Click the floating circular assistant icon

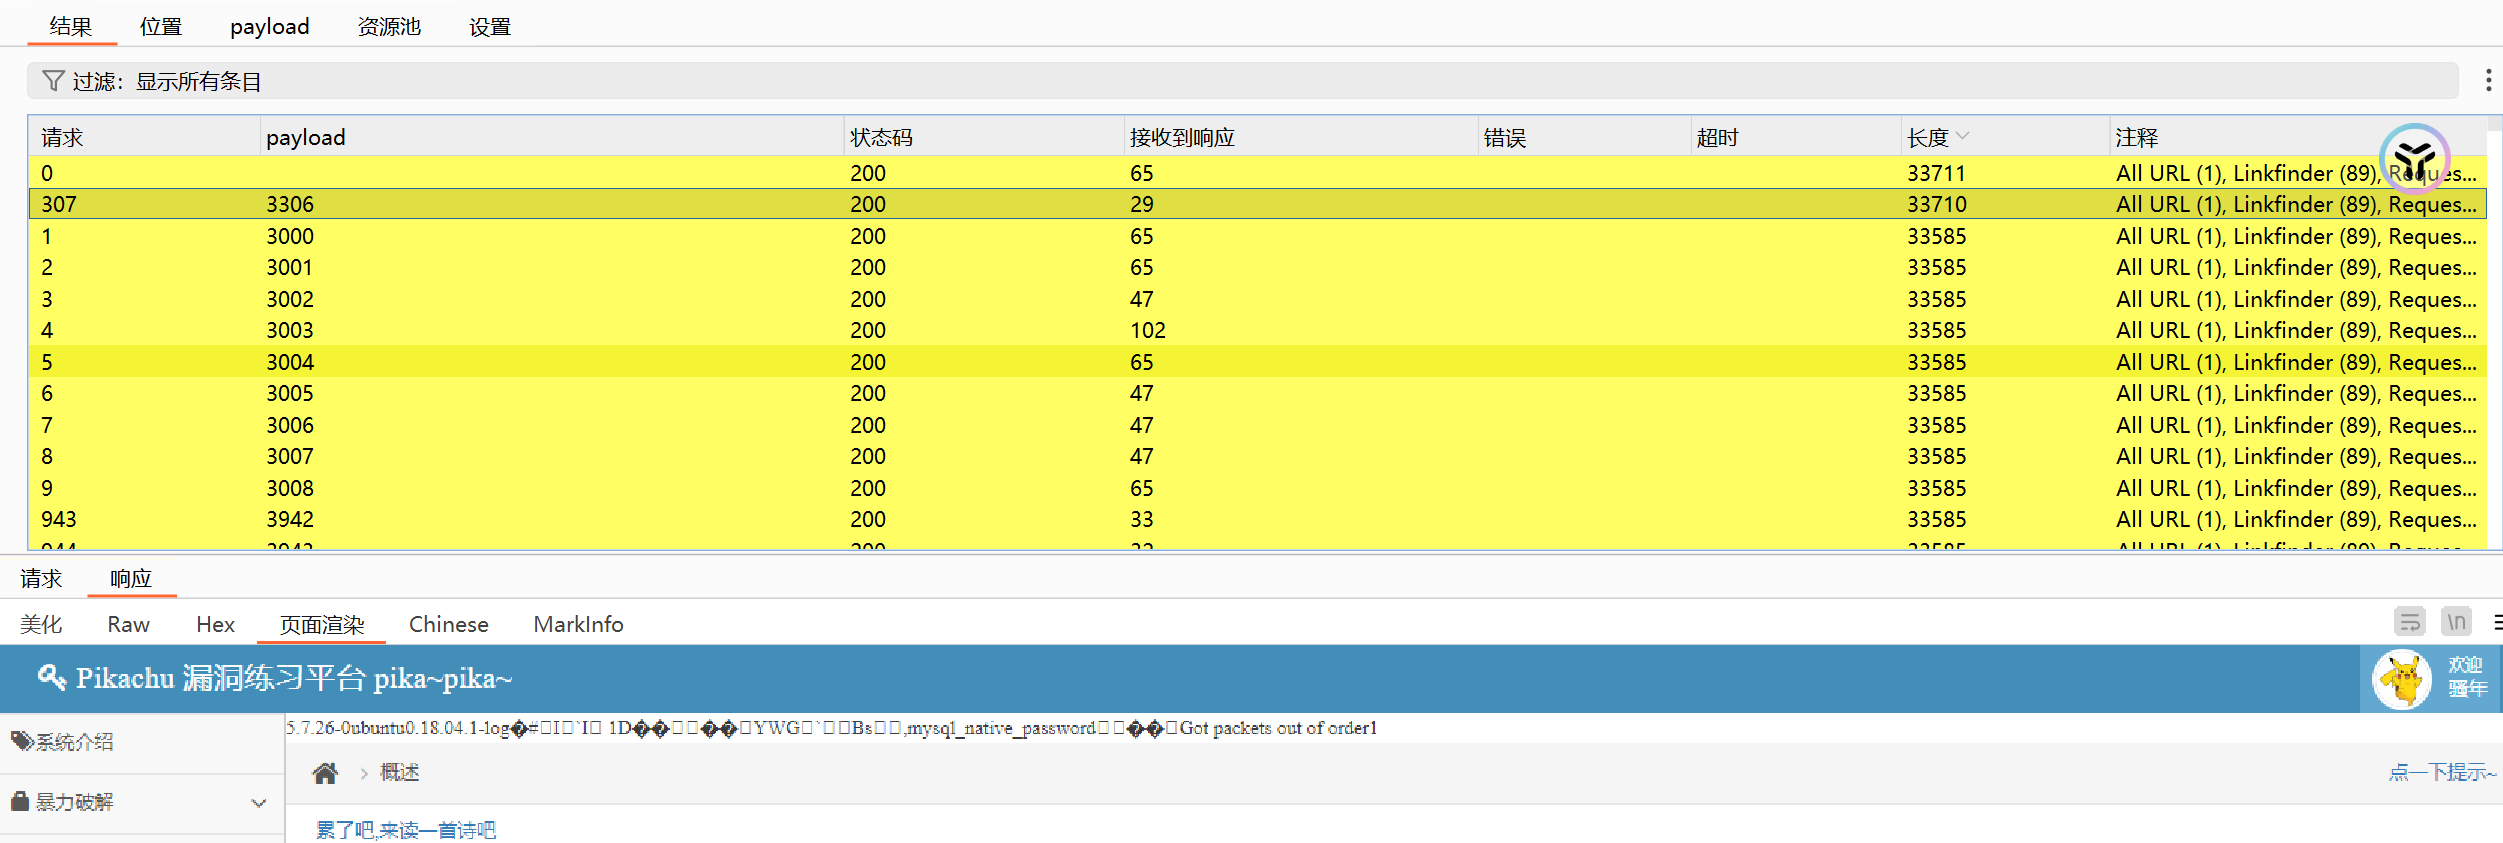[2414, 158]
